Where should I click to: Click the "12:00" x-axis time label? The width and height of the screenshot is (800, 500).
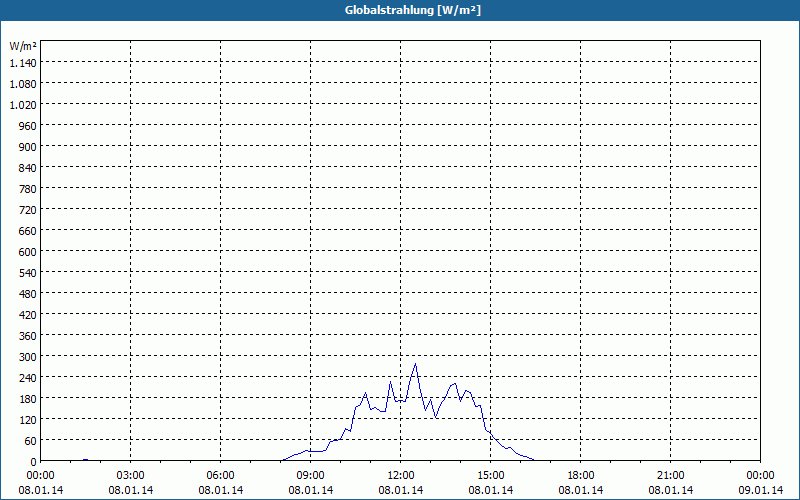[x=401, y=476]
